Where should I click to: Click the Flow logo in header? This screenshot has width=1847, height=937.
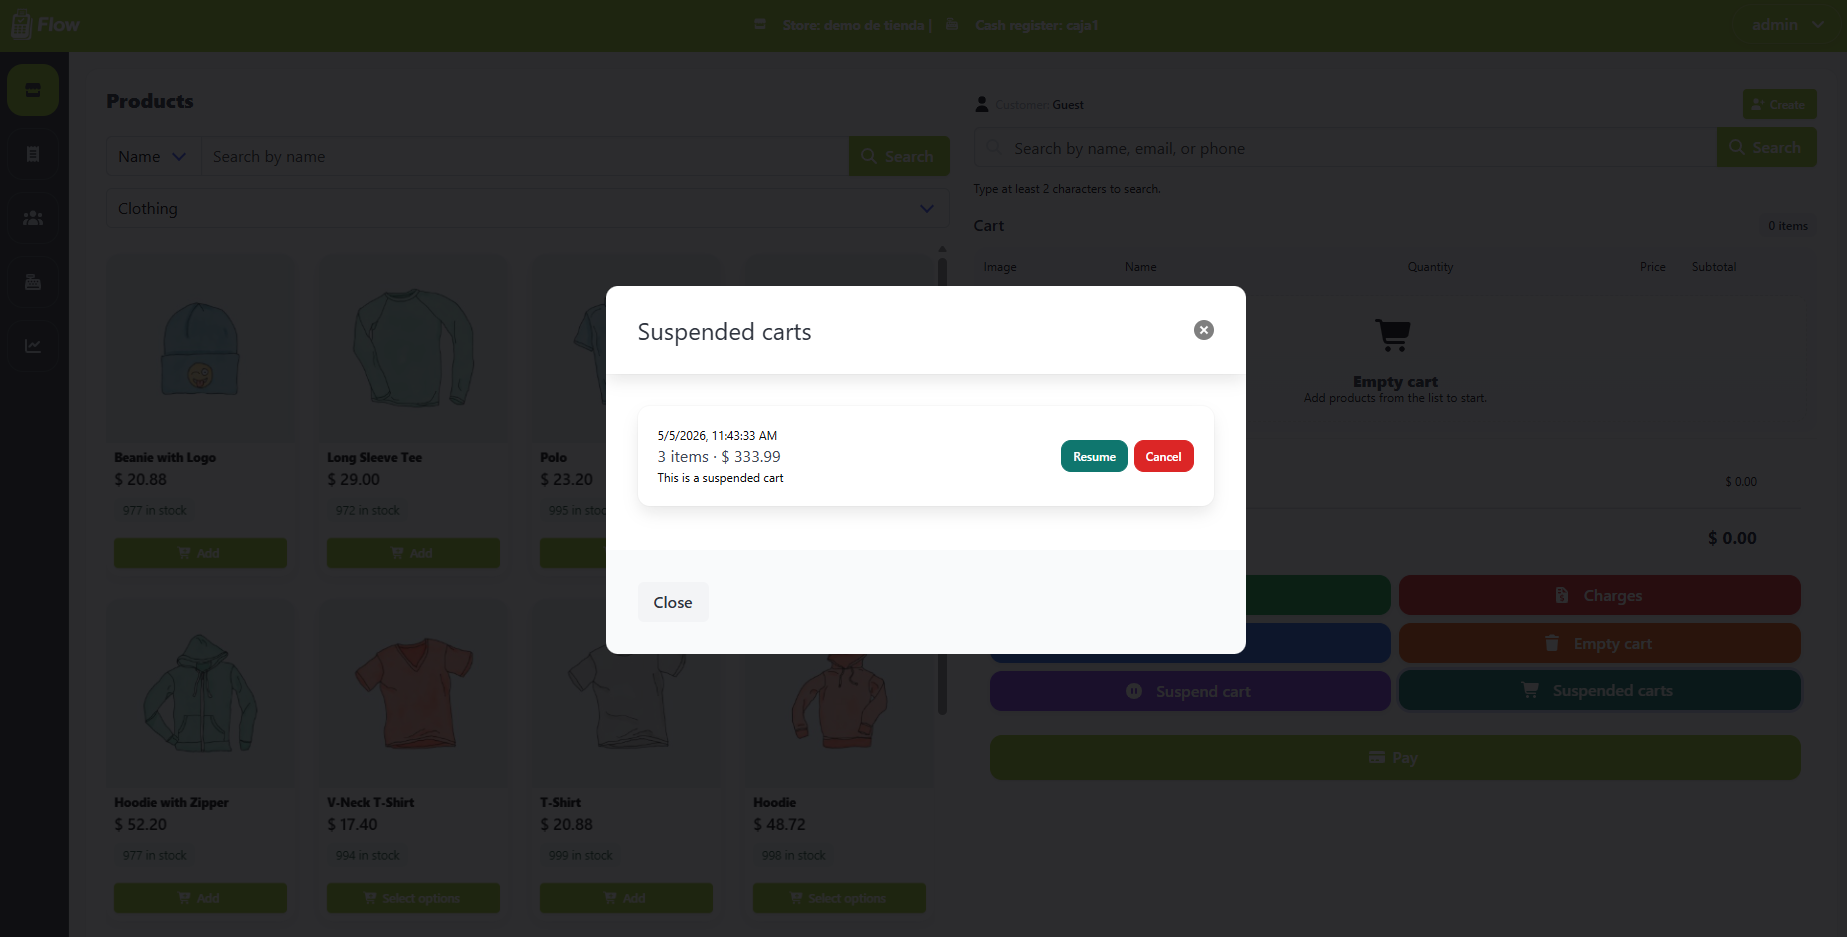click(x=45, y=25)
